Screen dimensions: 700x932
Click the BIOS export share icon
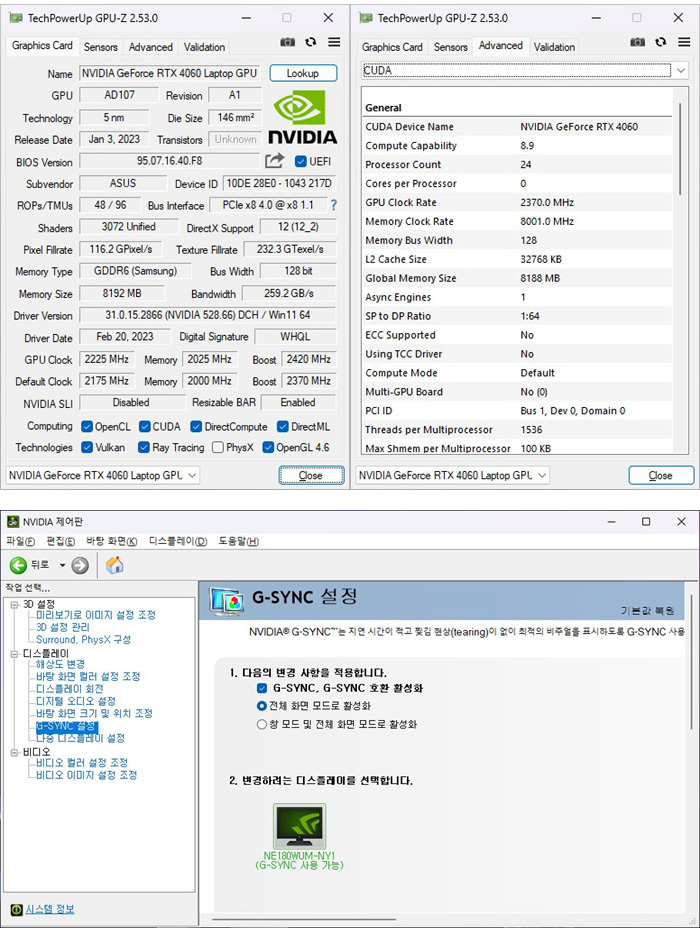[275, 160]
